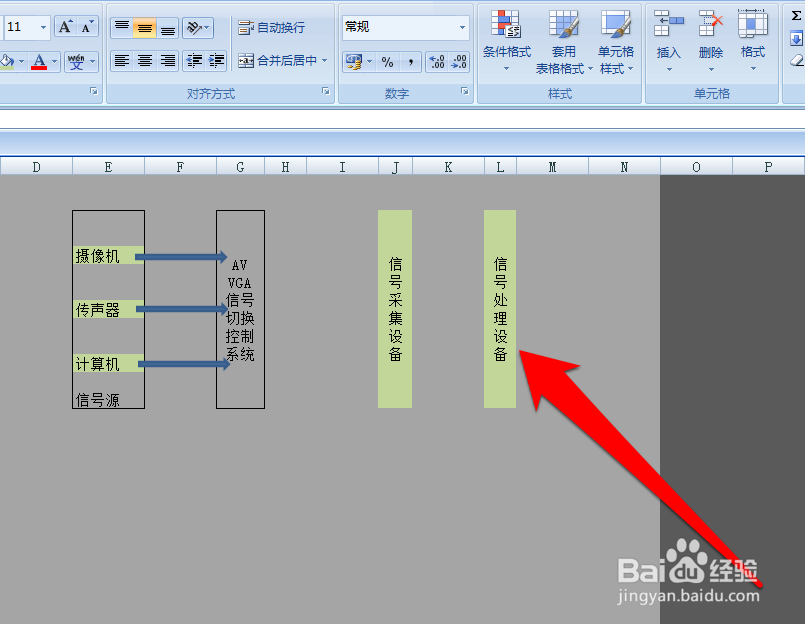
Task: Open the 格式 format menu
Action: tap(753, 41)
